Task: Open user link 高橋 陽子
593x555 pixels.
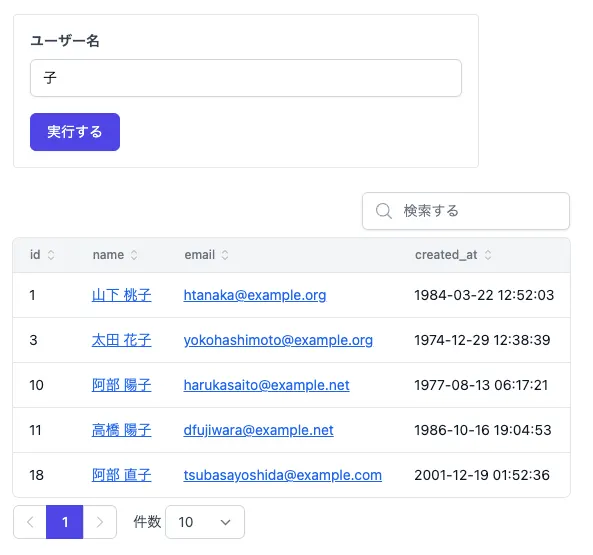Action: pyautogui.click(x=121, y=430)
